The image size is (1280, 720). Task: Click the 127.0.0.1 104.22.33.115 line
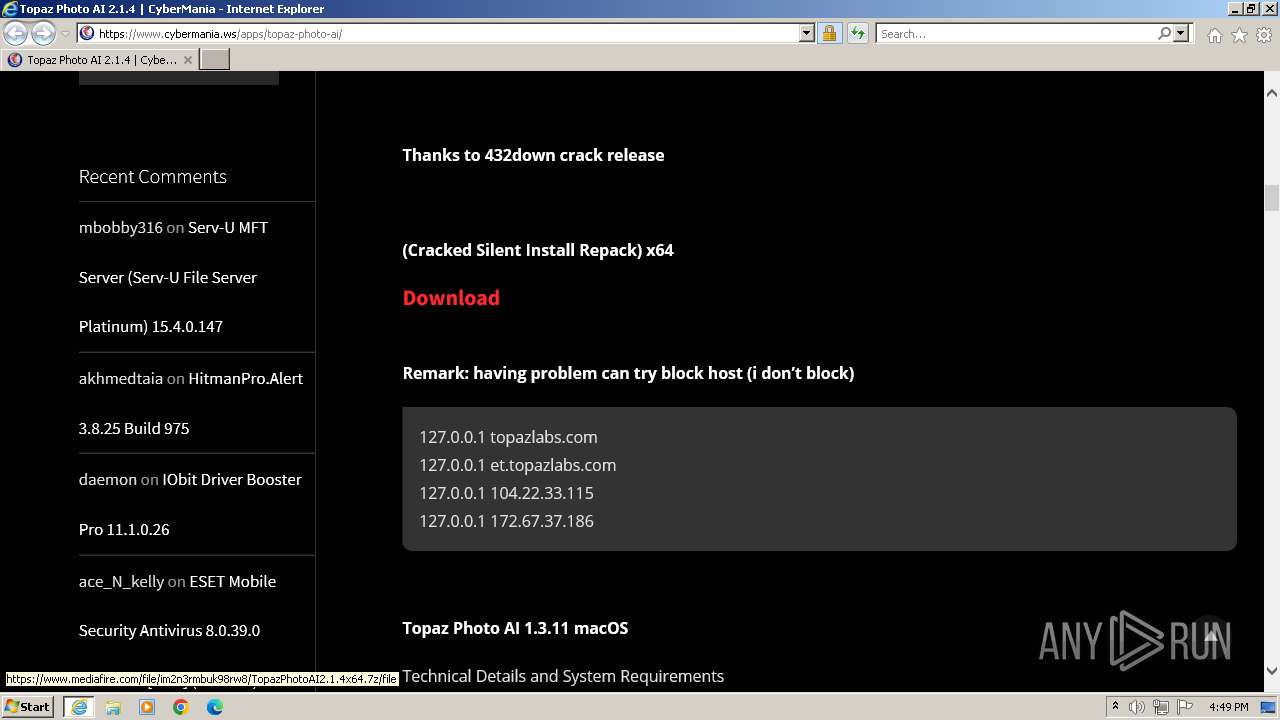(506, 493)
